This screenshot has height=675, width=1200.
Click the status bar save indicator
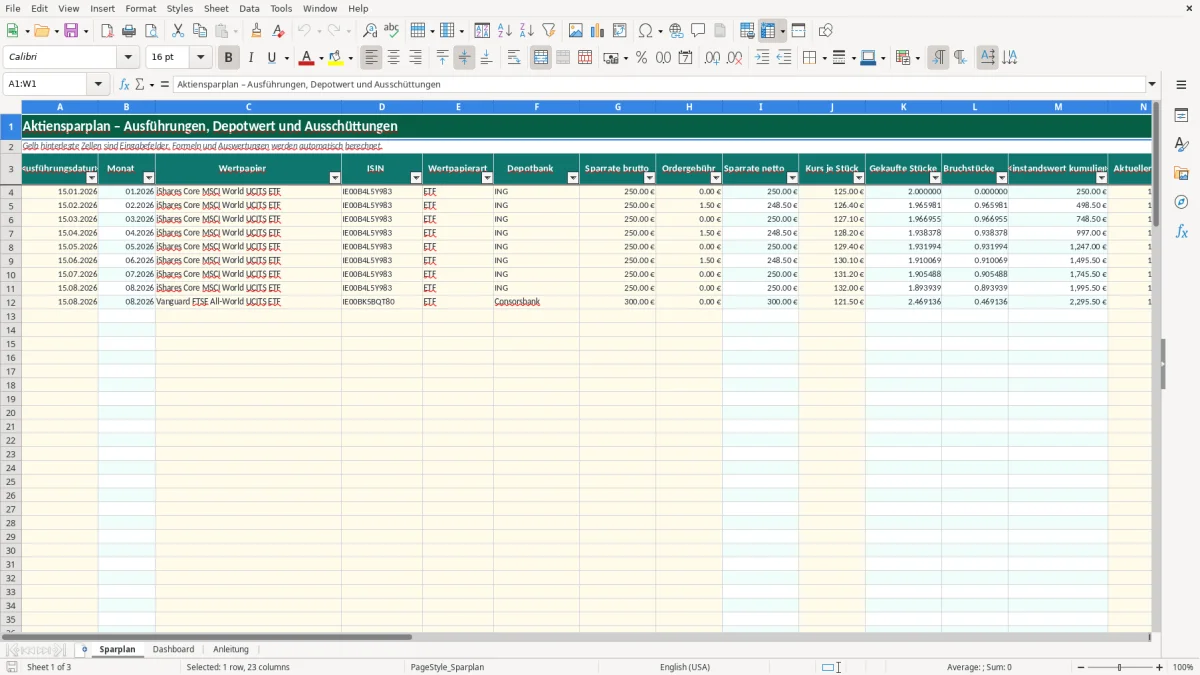(12, 667)
